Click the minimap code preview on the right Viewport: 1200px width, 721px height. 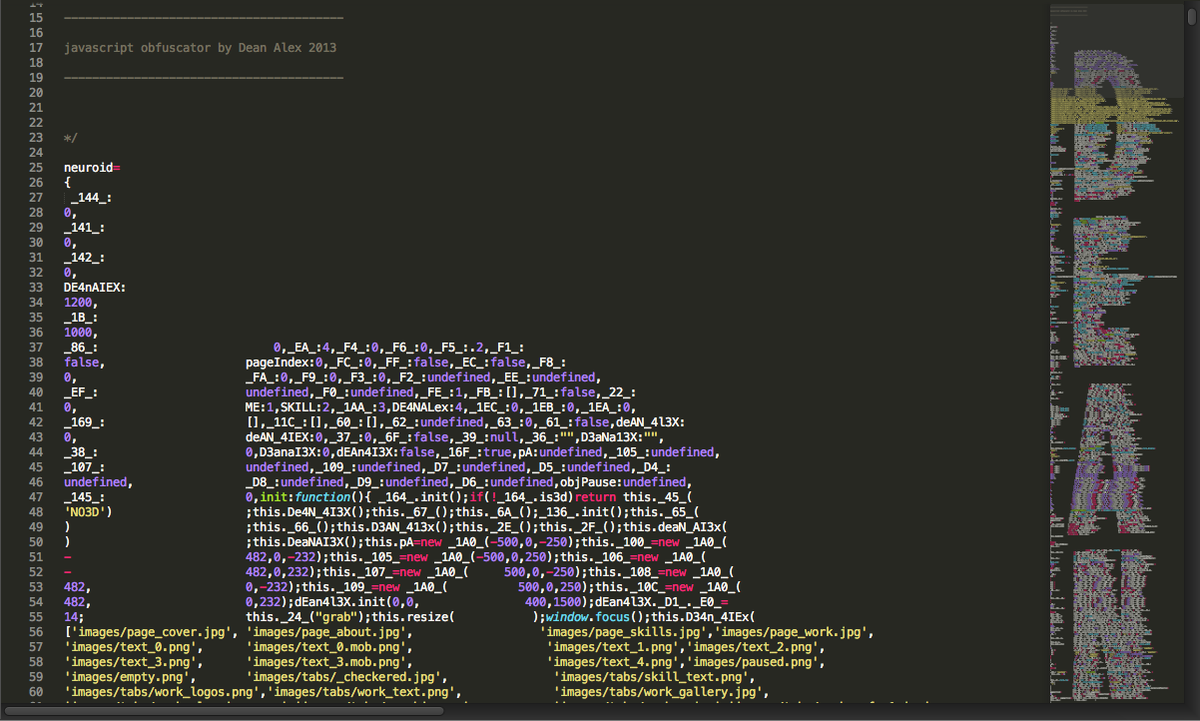pos(1118,352)
